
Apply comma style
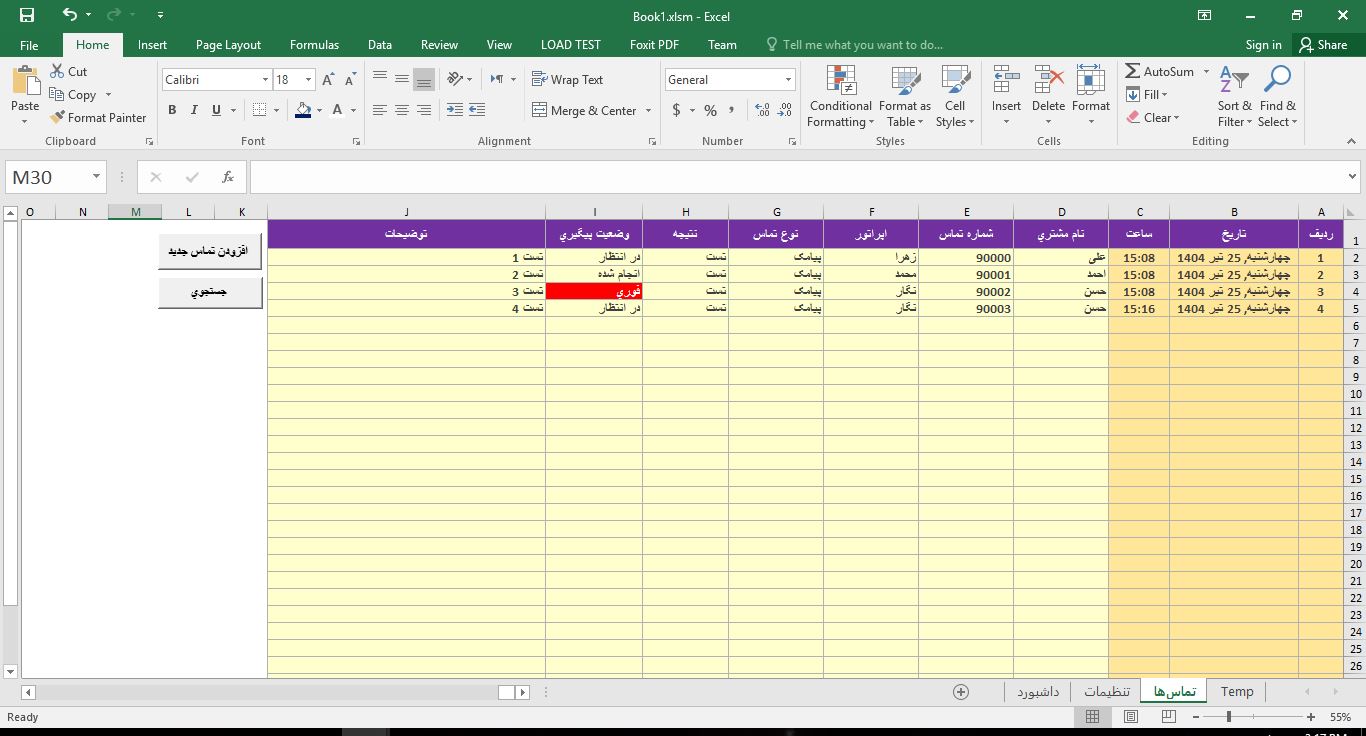point(732,111)
